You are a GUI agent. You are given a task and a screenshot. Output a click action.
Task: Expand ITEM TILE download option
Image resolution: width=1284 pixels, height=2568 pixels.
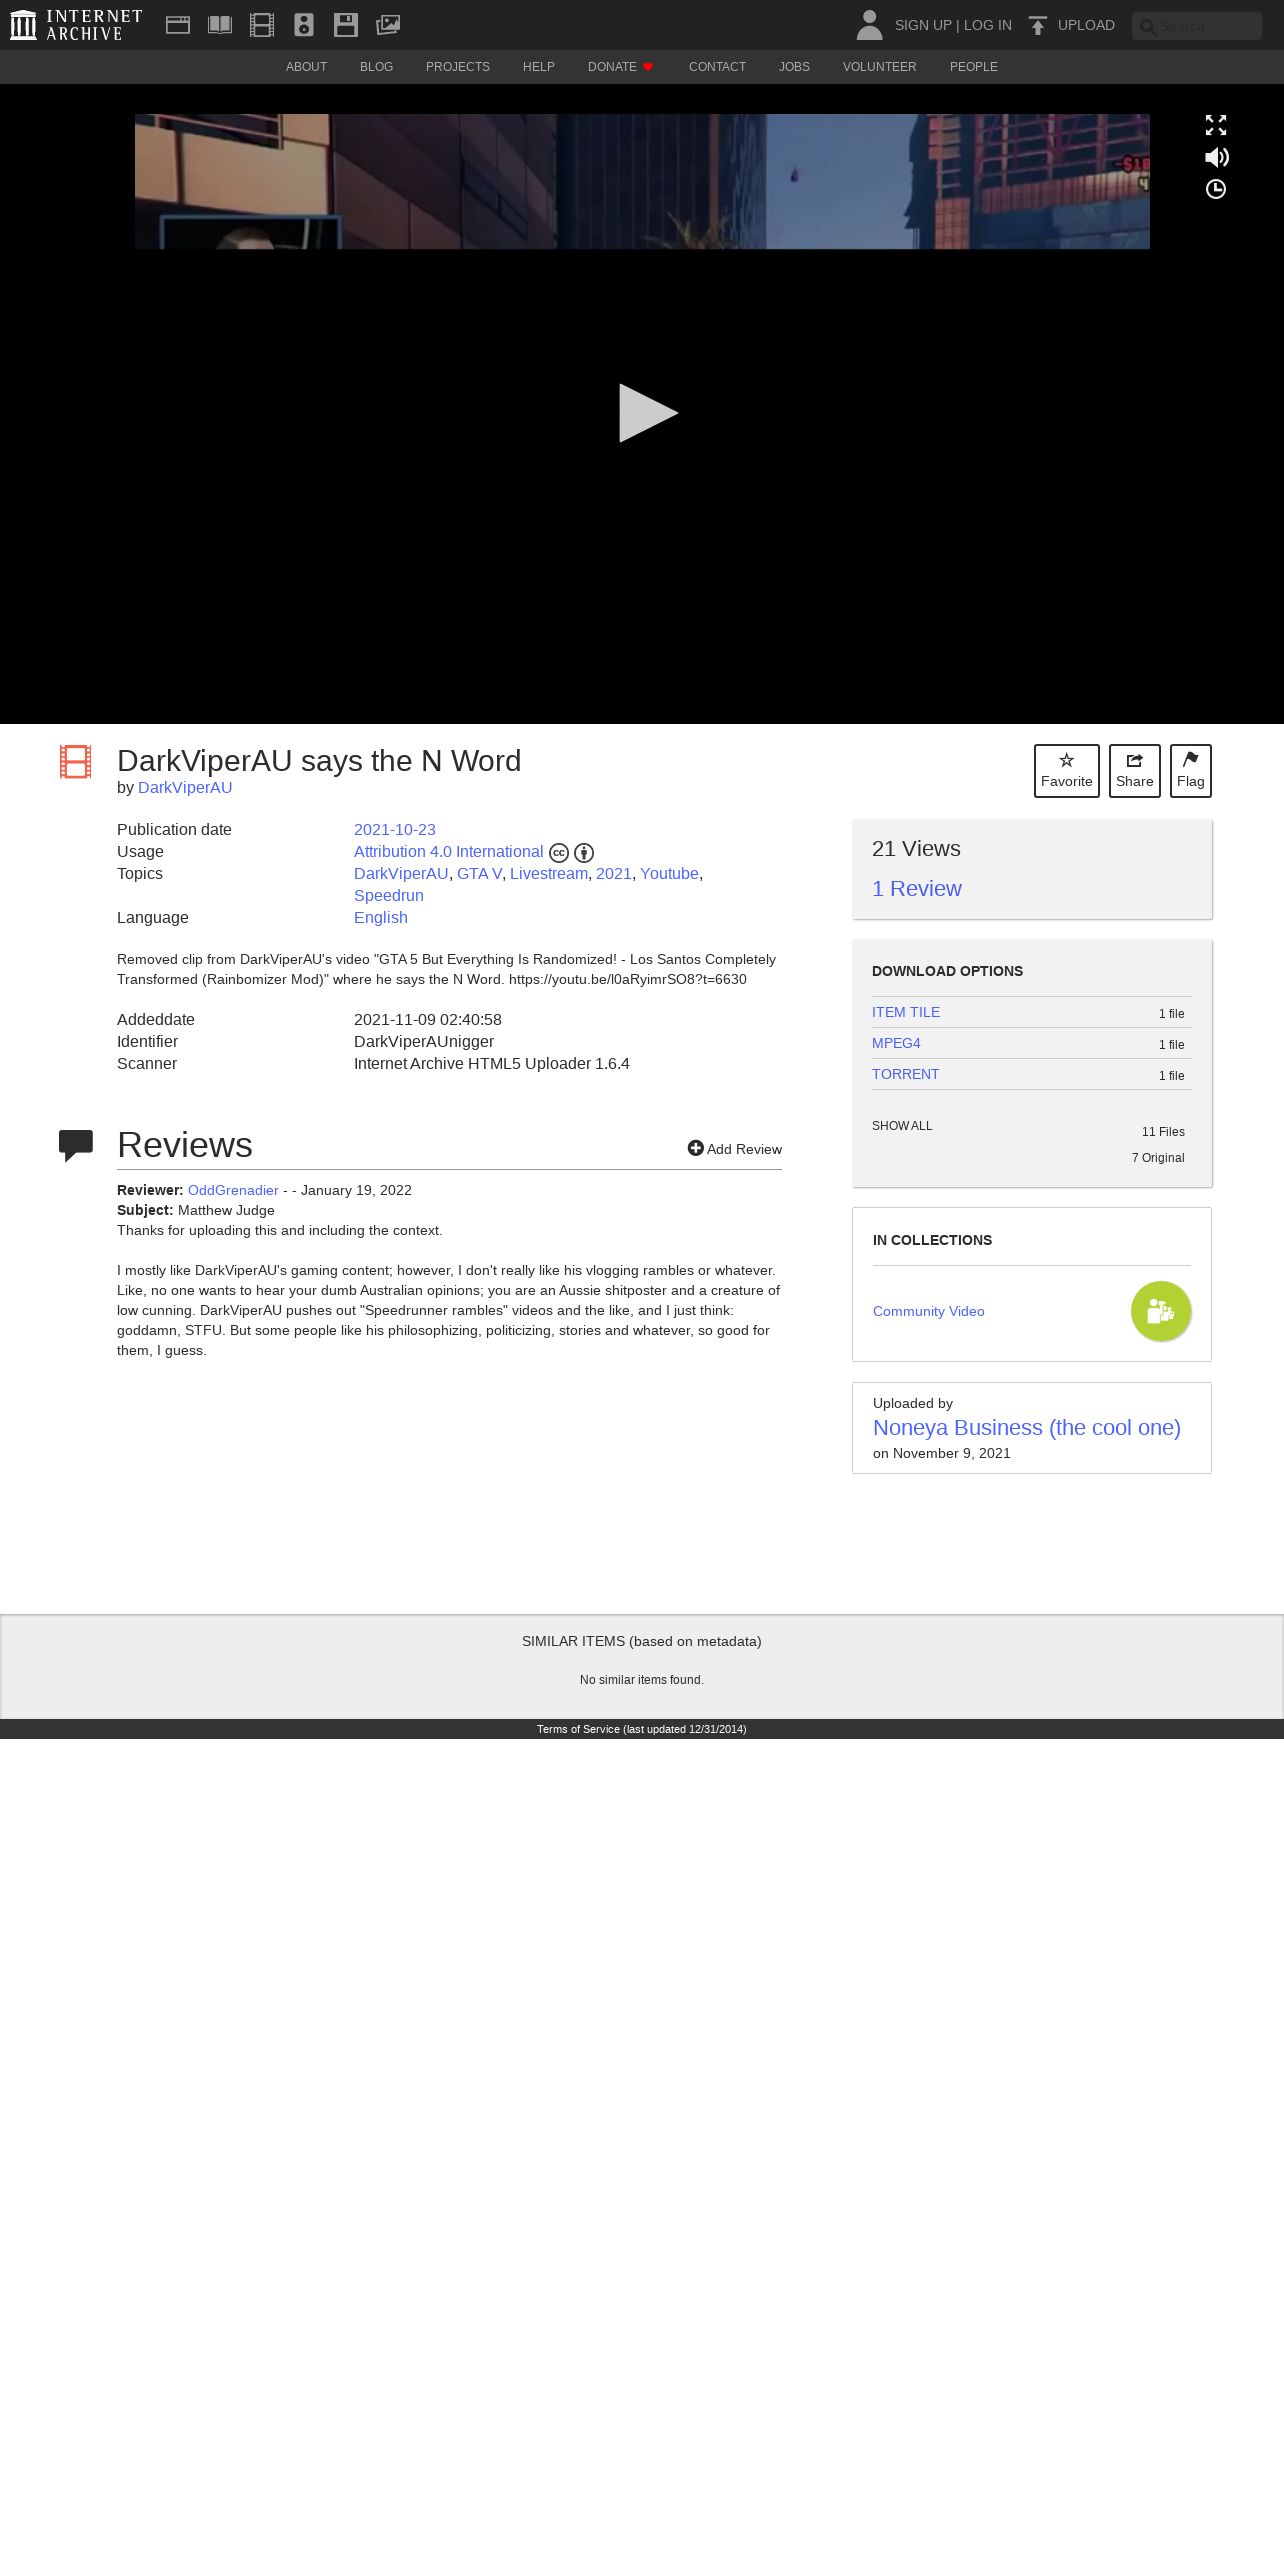(x=906, y=1012)
